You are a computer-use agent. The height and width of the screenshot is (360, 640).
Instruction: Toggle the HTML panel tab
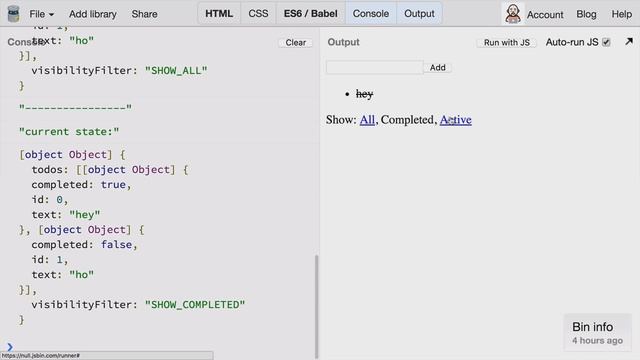pyautogui.click(x=219, y=13)
